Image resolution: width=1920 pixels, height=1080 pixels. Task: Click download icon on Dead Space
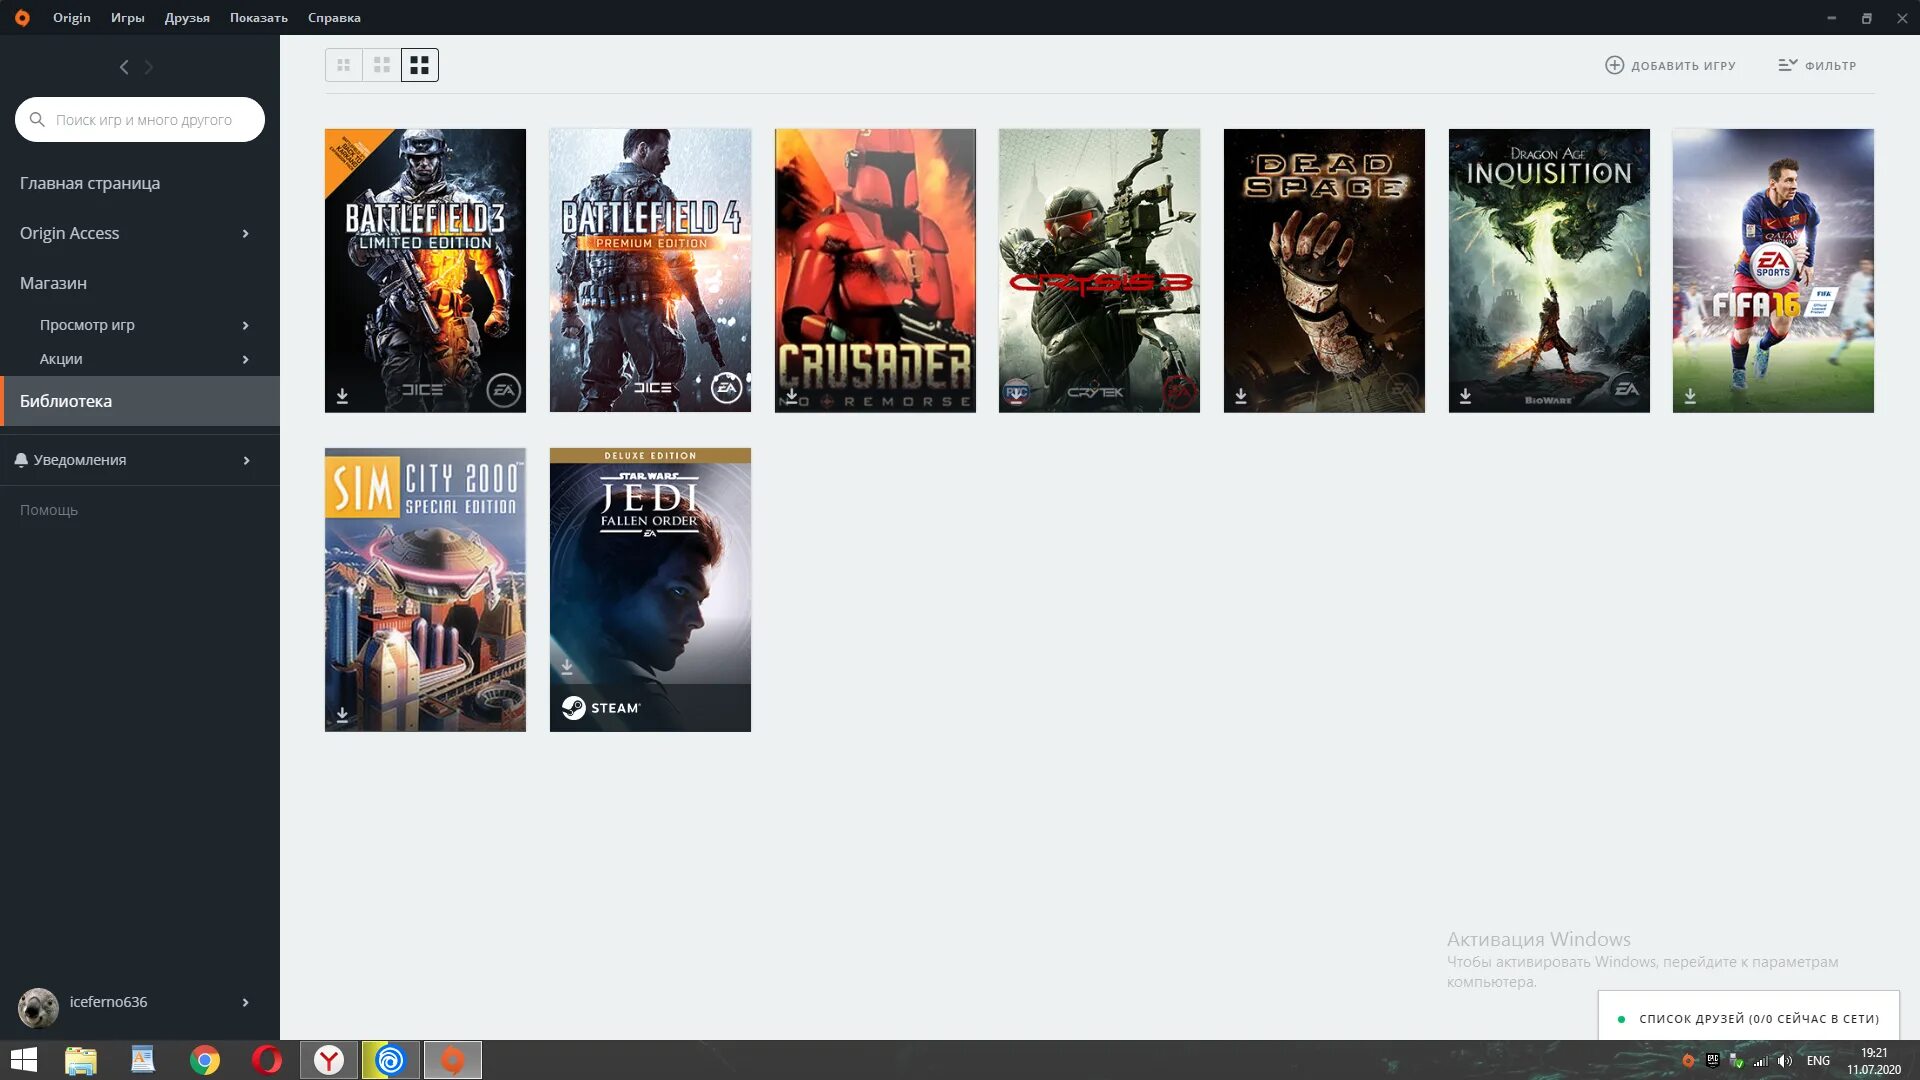tap(1241, 396)
